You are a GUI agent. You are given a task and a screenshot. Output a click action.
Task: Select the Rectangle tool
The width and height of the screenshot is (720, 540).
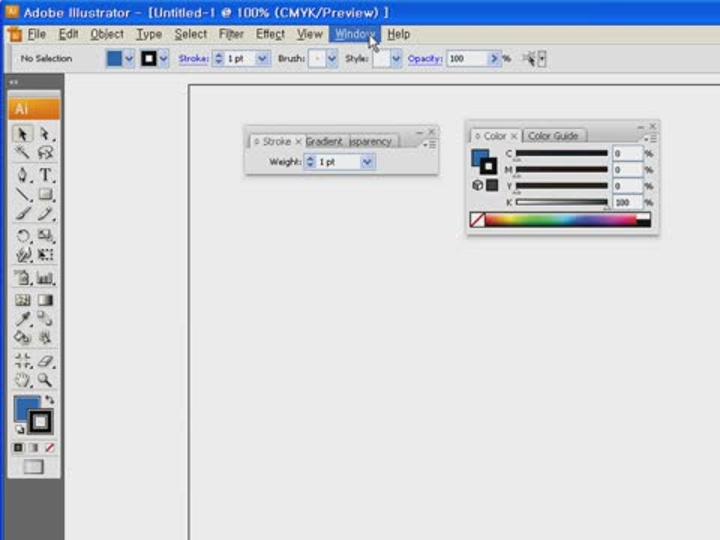point(45,195)
